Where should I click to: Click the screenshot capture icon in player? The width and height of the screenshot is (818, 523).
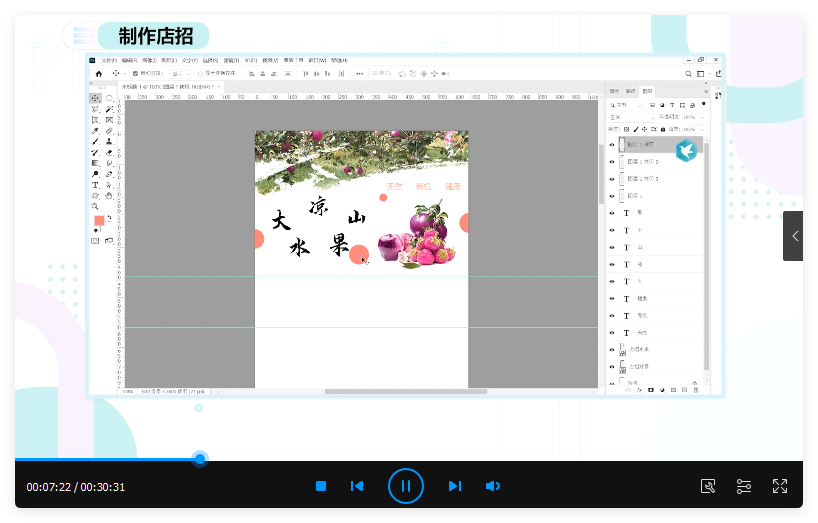click(708, 486)
